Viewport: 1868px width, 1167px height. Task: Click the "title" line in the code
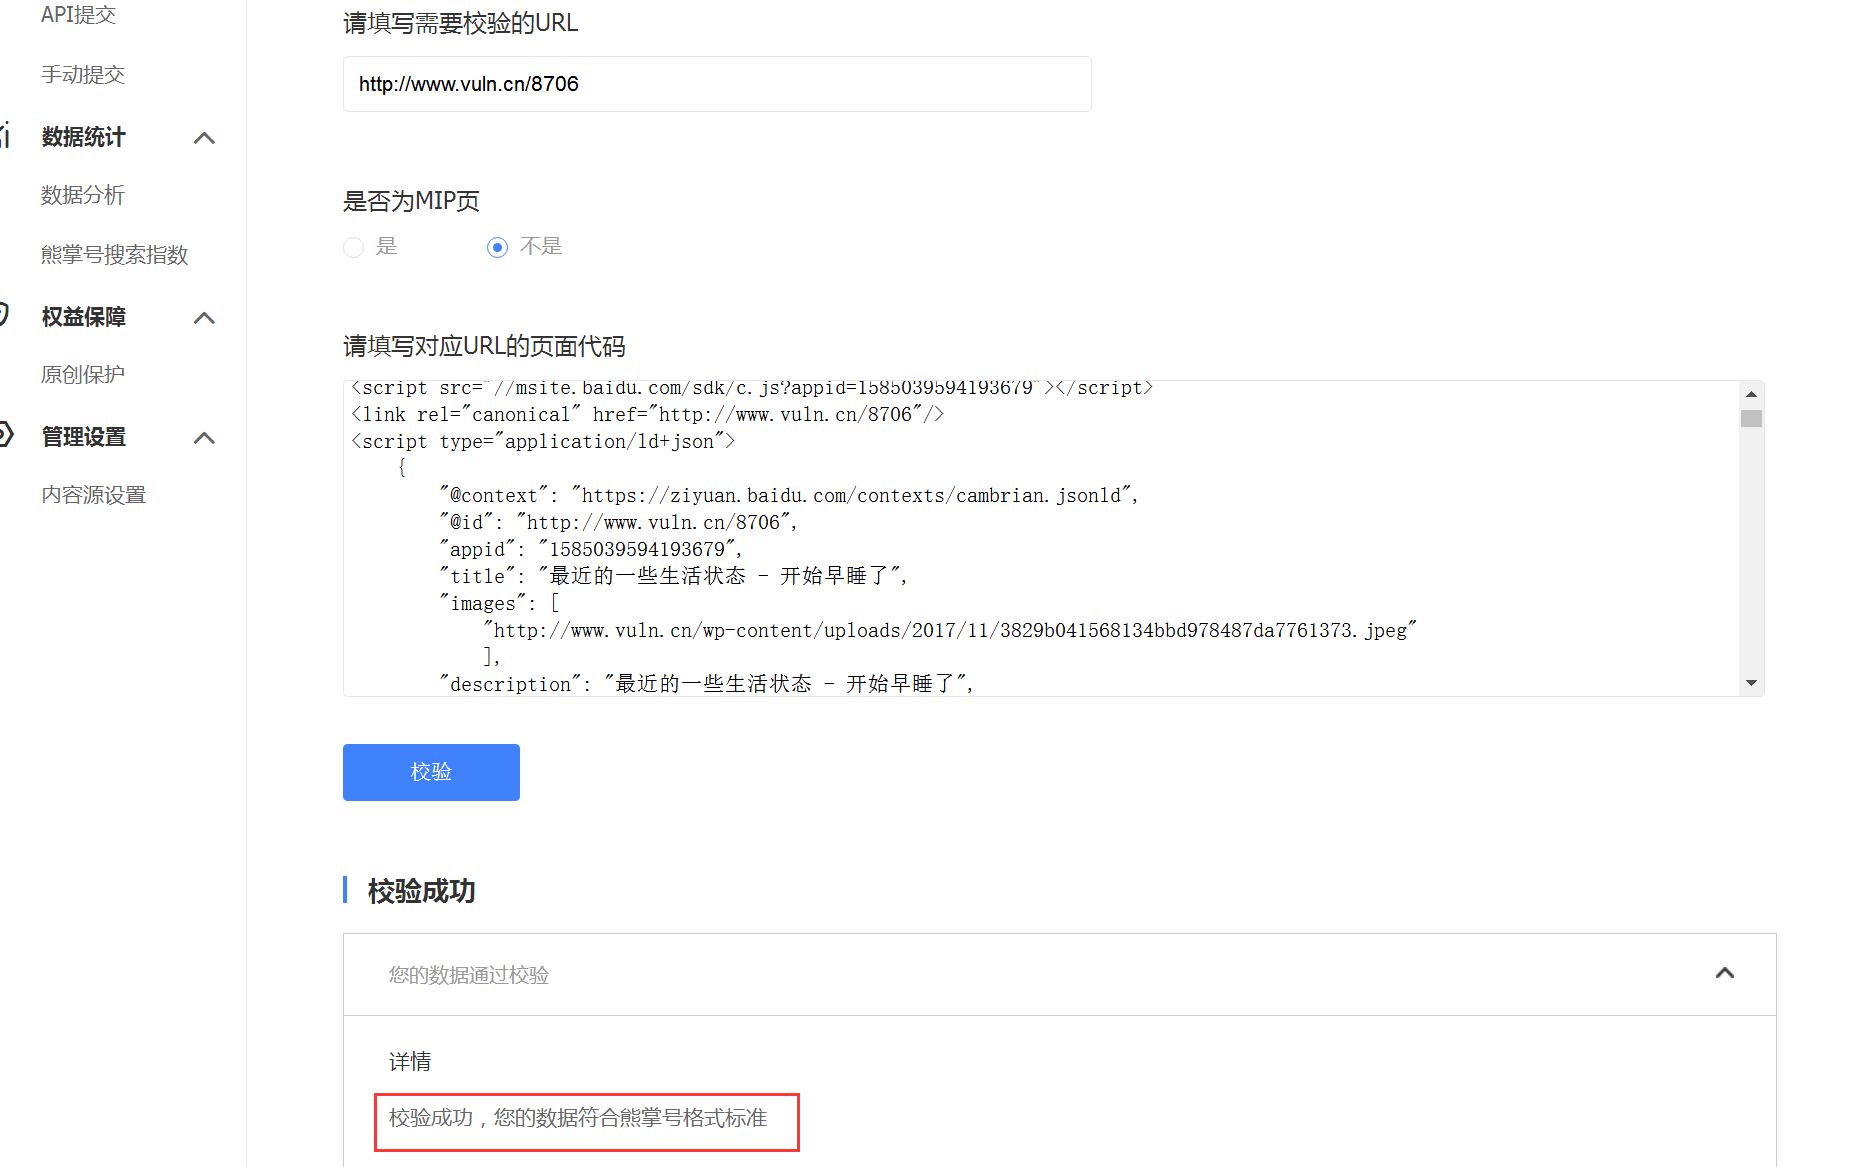click(x=673, y=576)
